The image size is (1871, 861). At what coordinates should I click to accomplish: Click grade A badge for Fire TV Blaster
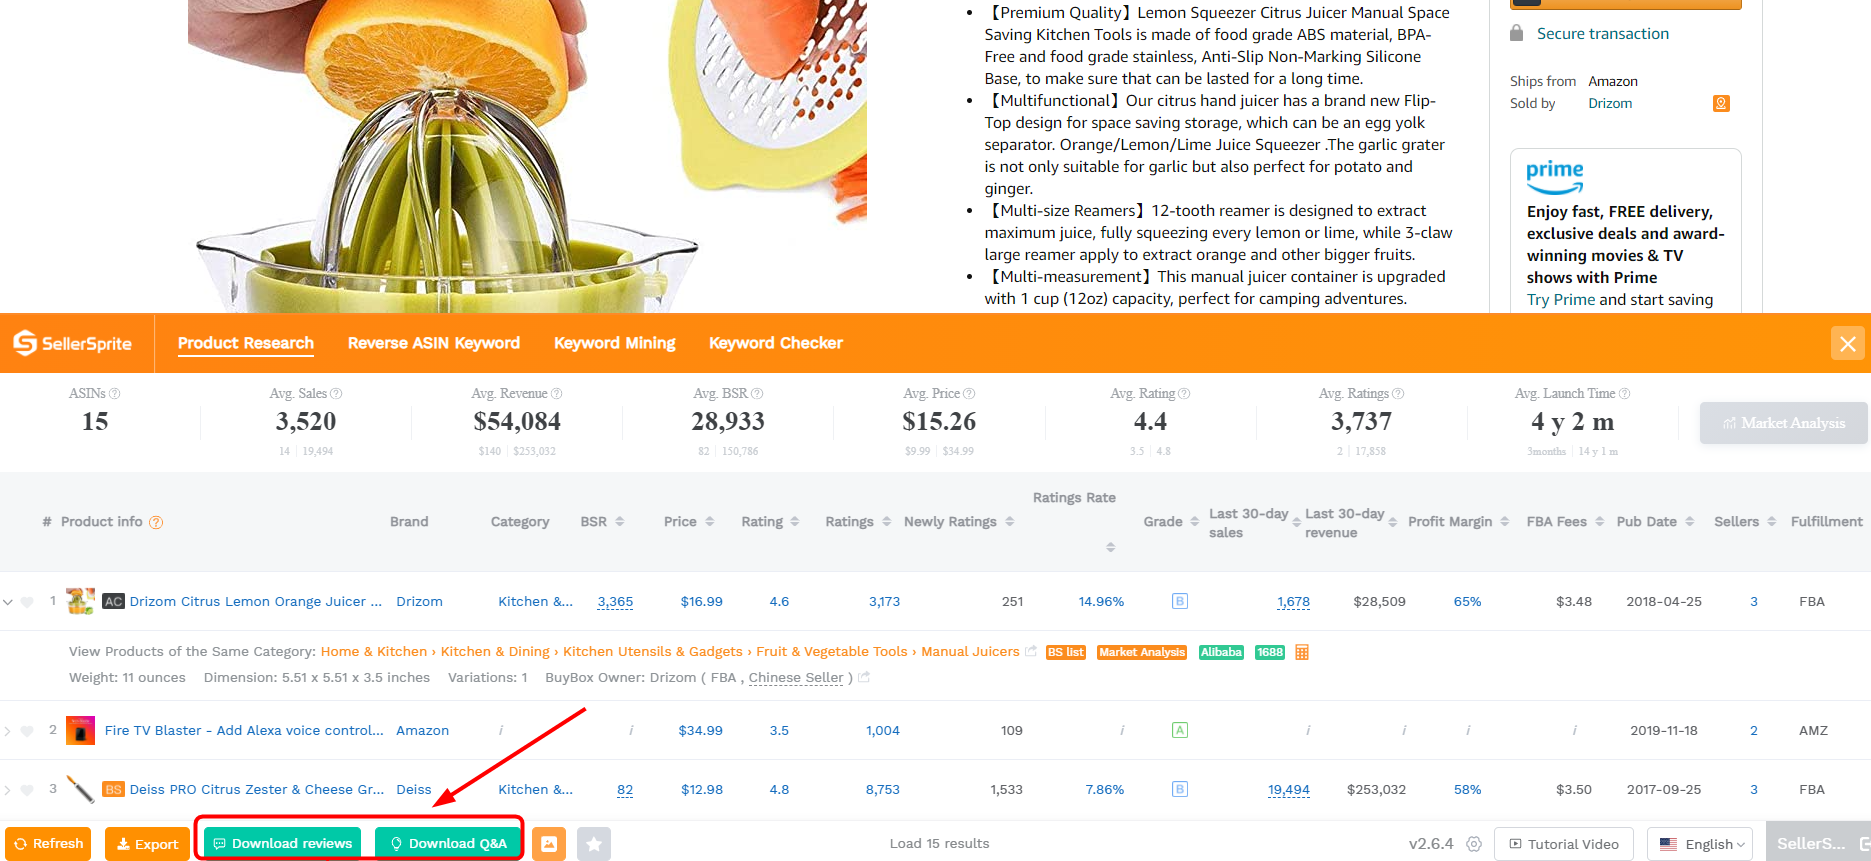tap(1180, 730)
